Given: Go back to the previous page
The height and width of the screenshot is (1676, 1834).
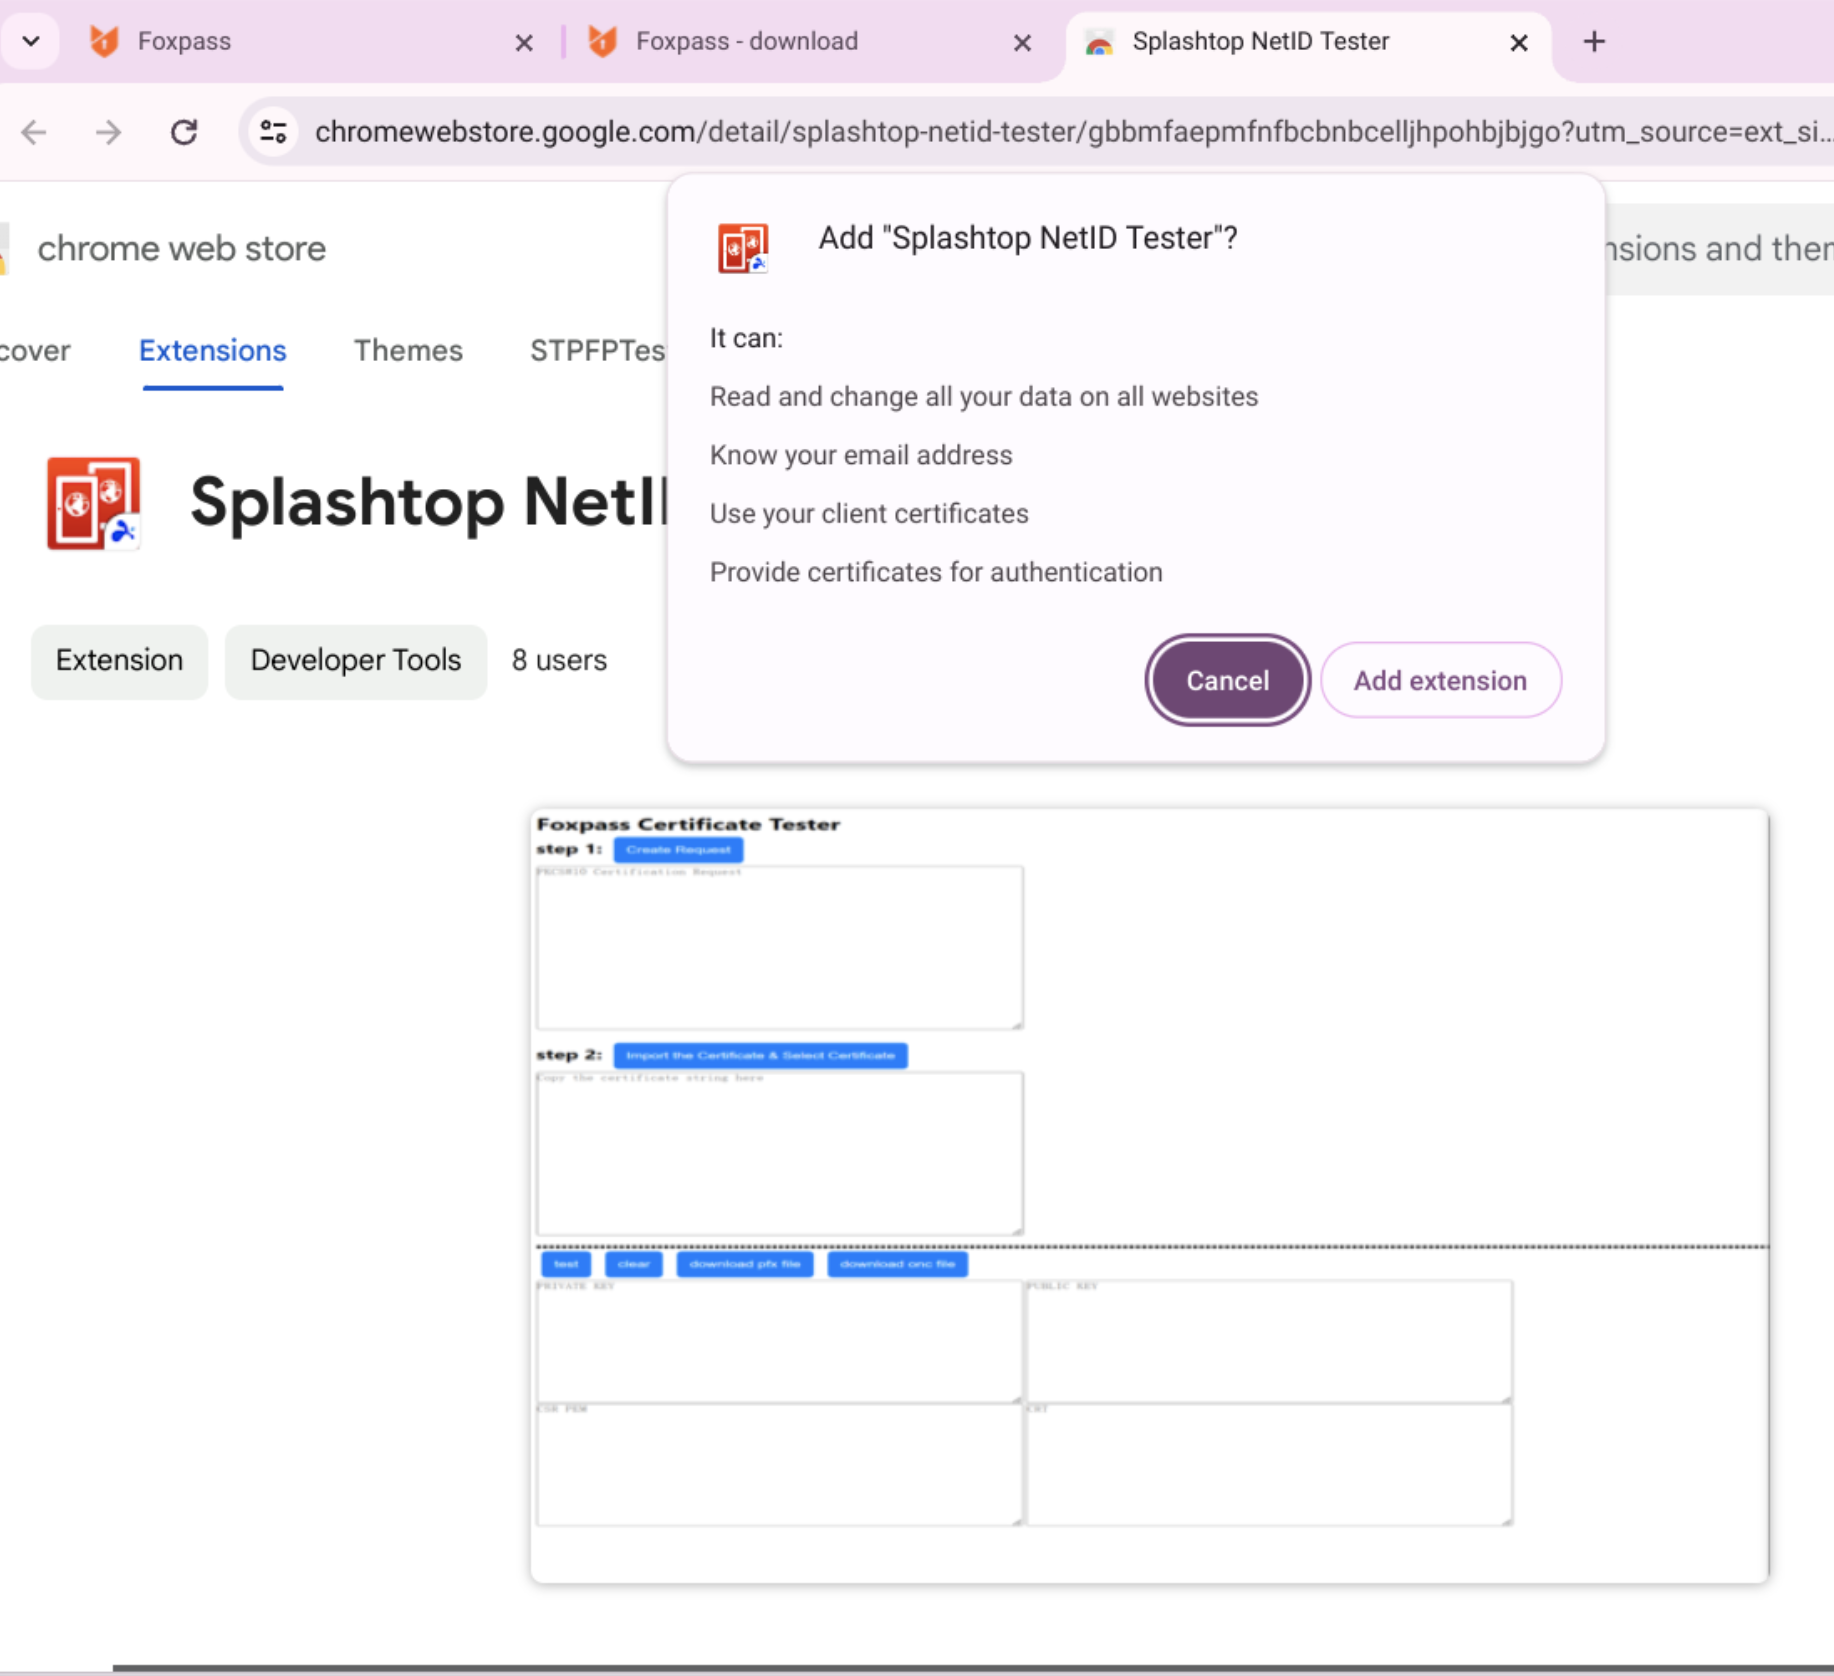Looking at the screenshot, I should tap(35, 132).
